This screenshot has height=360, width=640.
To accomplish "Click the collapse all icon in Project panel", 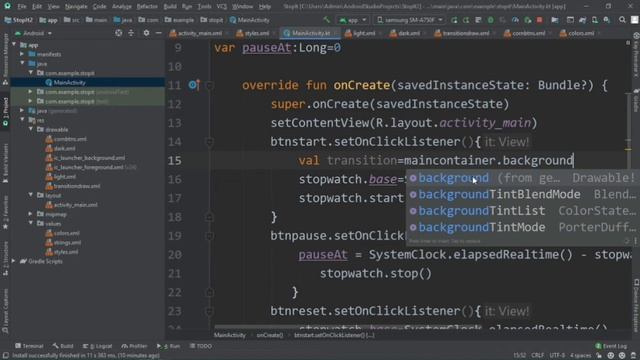I will point(131,33).
